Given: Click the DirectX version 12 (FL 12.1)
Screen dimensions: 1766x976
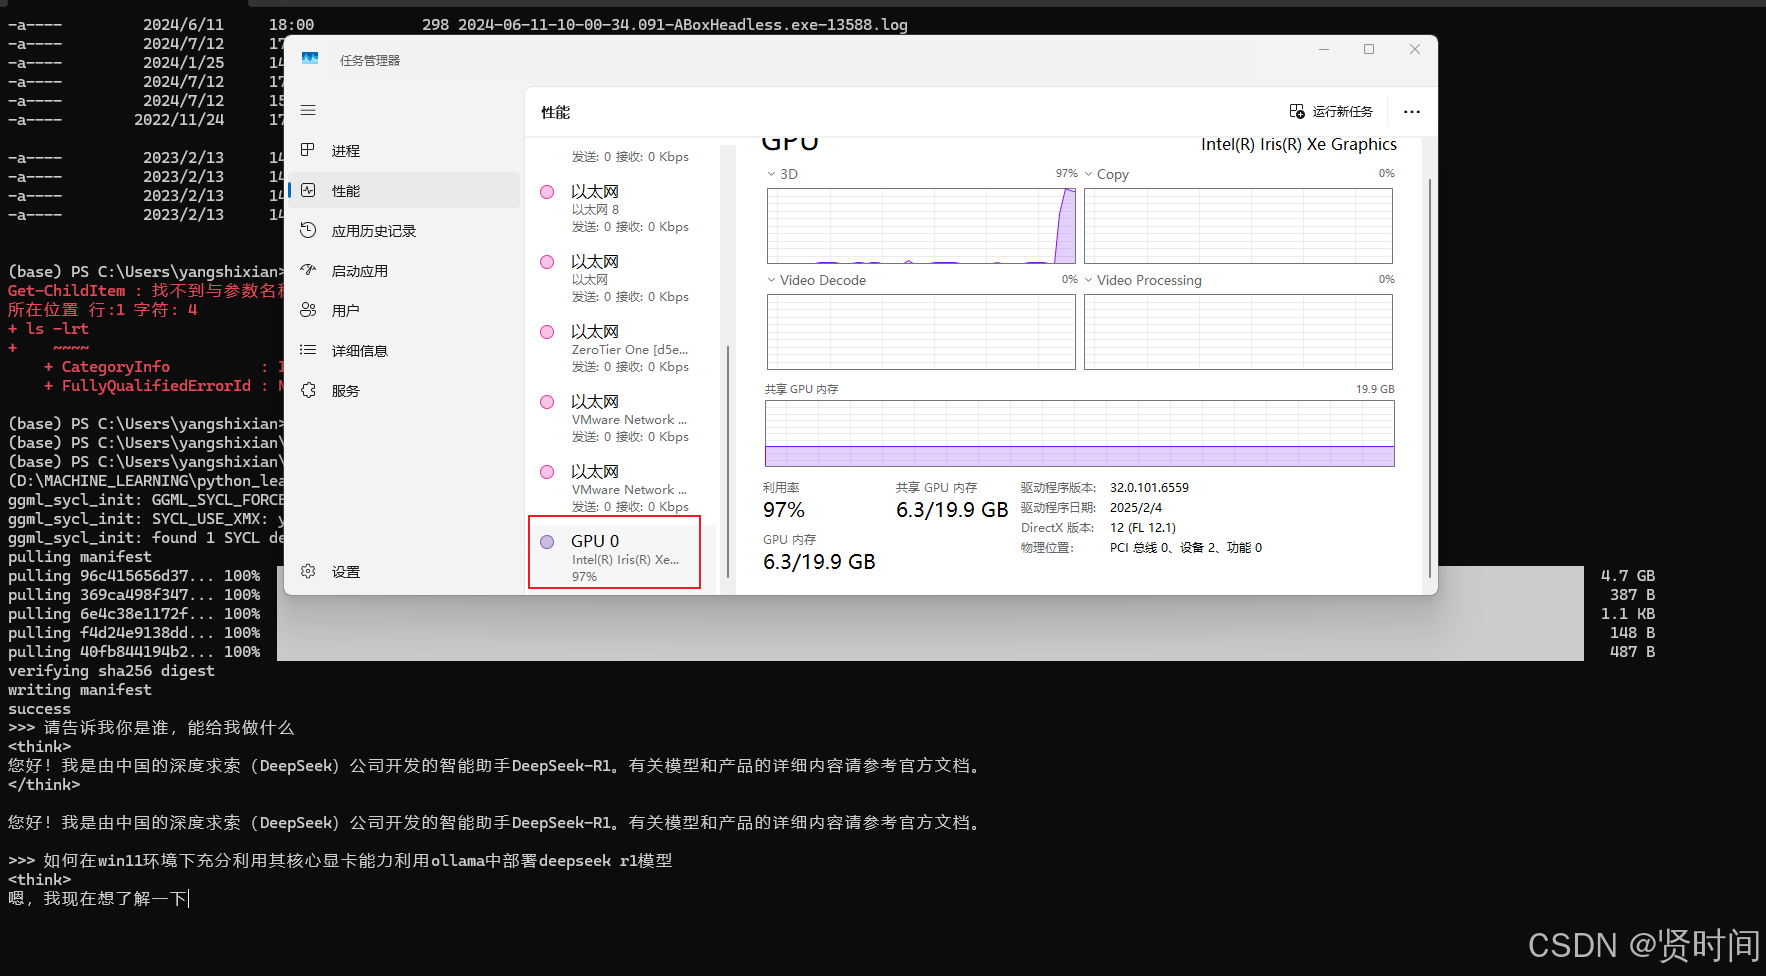Looking at the screenshot, I should pyautogui.click(x=1143, y=528).
